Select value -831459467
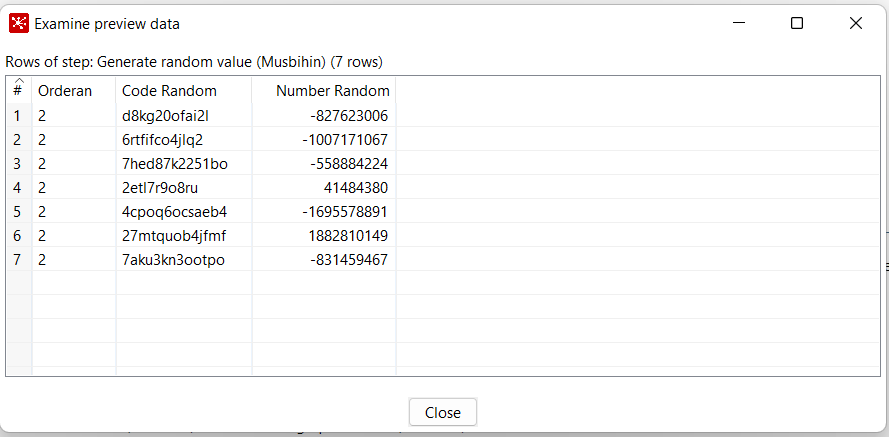The image size is (889, 437). [x=324, y=260]
